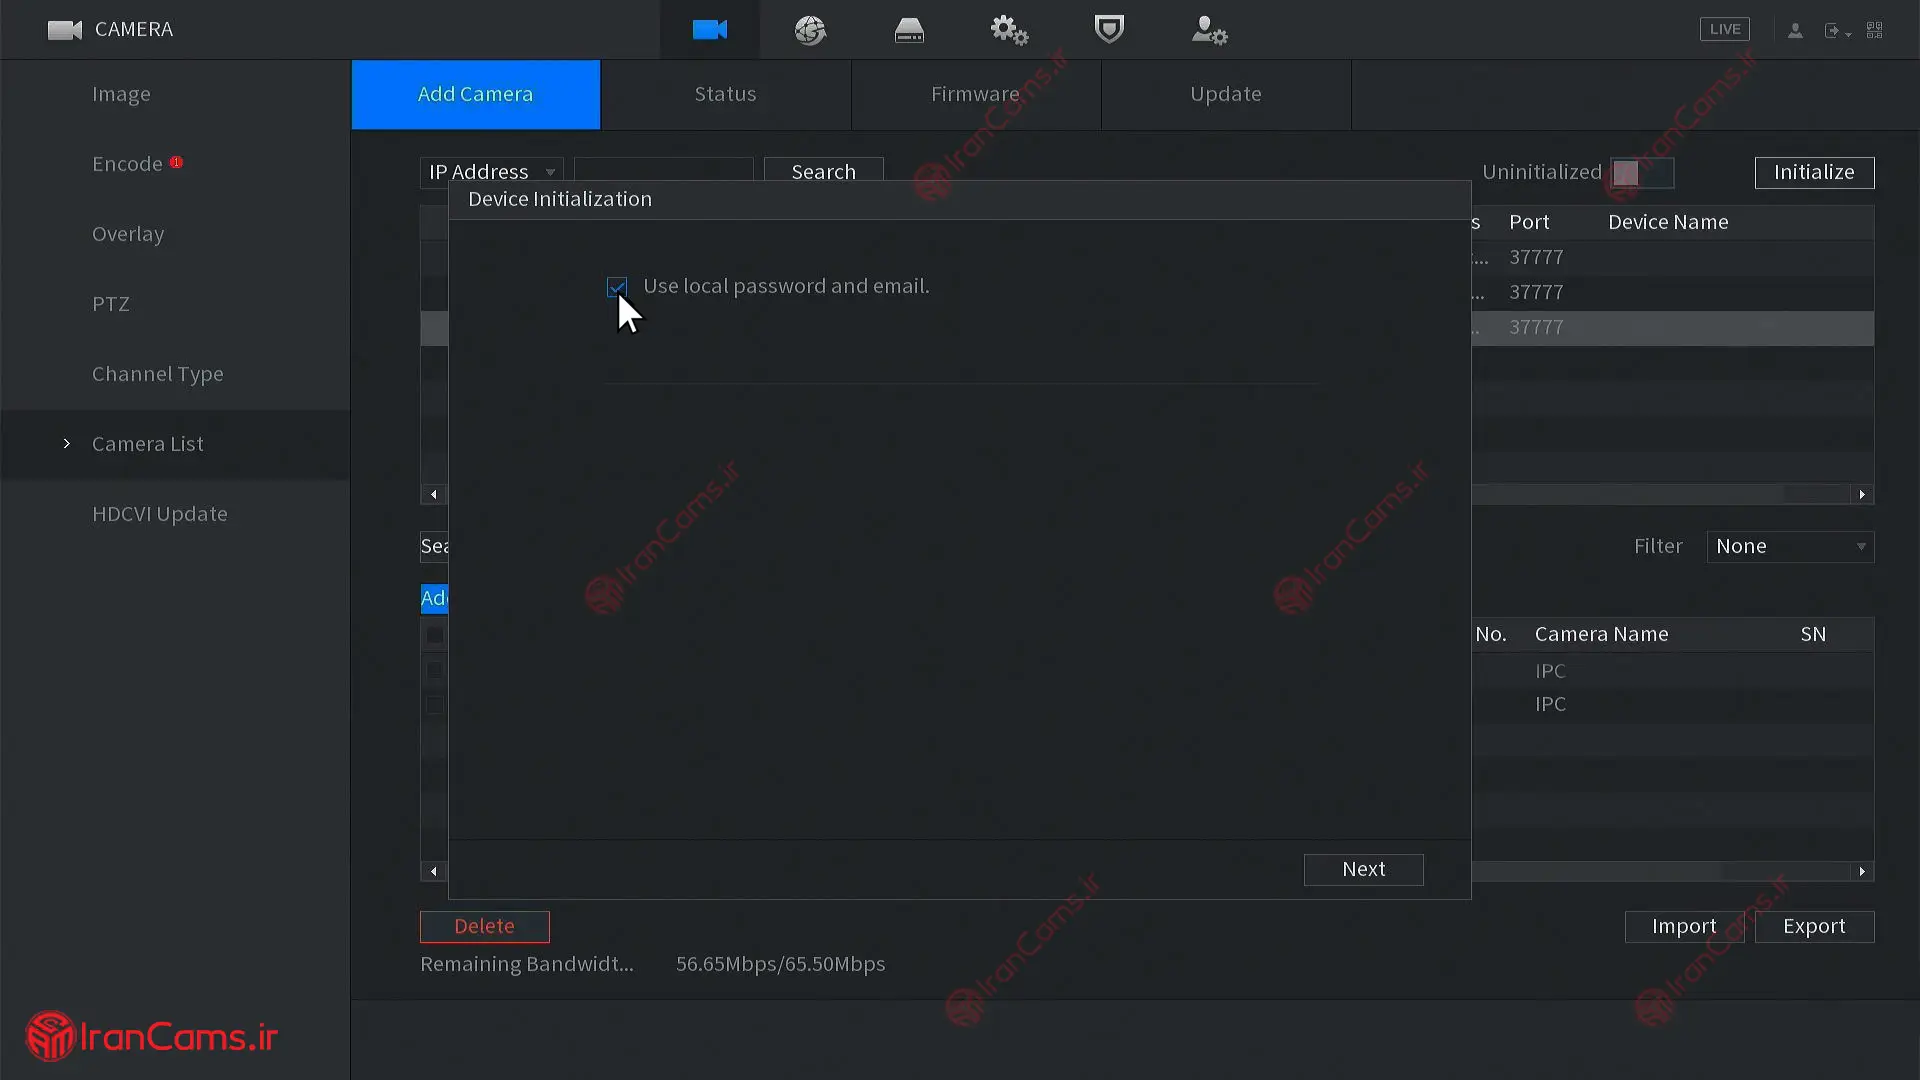Viewport: 1920px width, 1080px height.
Task: Select the Add Camera tab
Action: (475, 94)
